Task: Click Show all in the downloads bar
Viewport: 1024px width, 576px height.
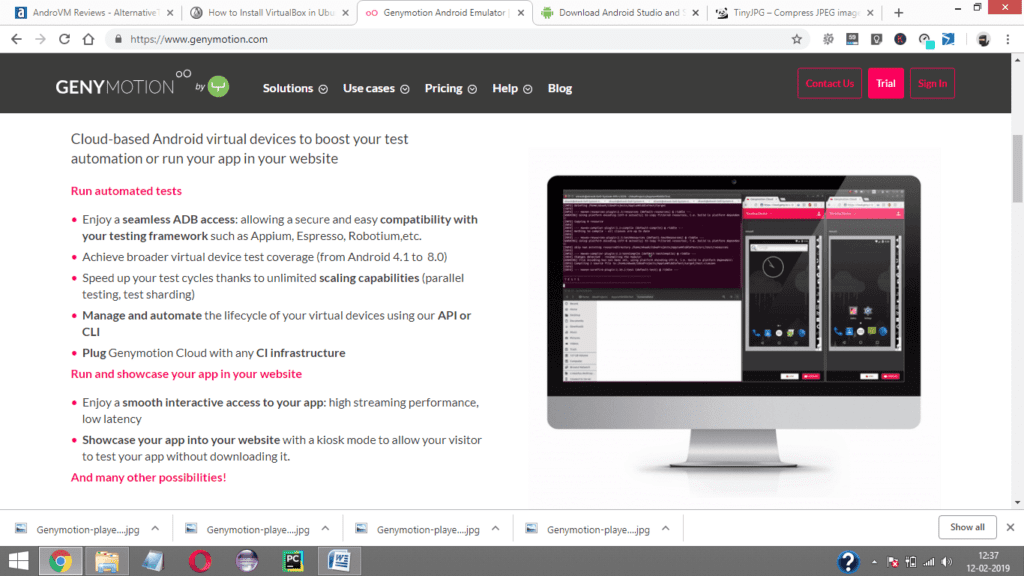Action: coord(966,527)
